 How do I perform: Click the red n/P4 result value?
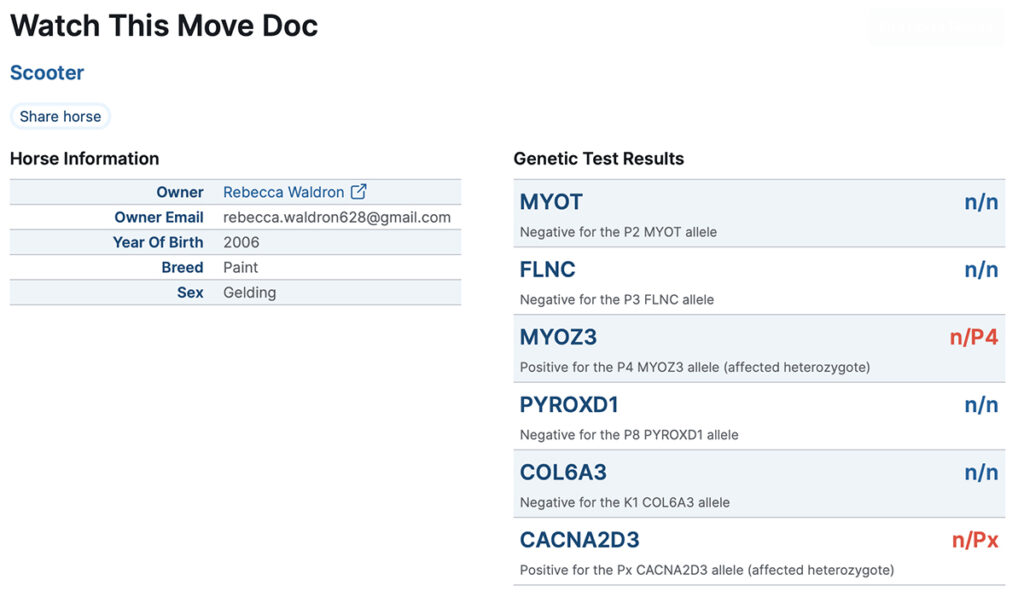973,337
